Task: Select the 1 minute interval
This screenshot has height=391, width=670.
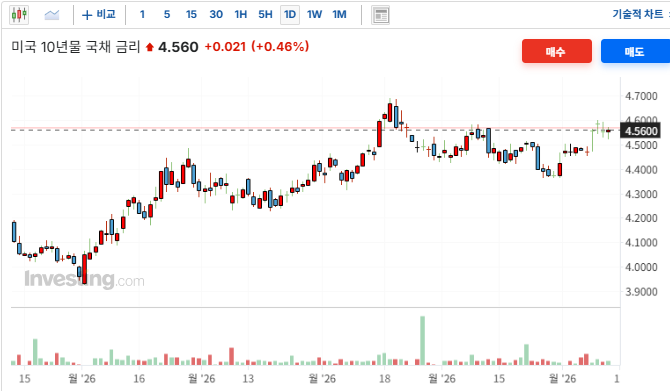Action: [142, 15]
